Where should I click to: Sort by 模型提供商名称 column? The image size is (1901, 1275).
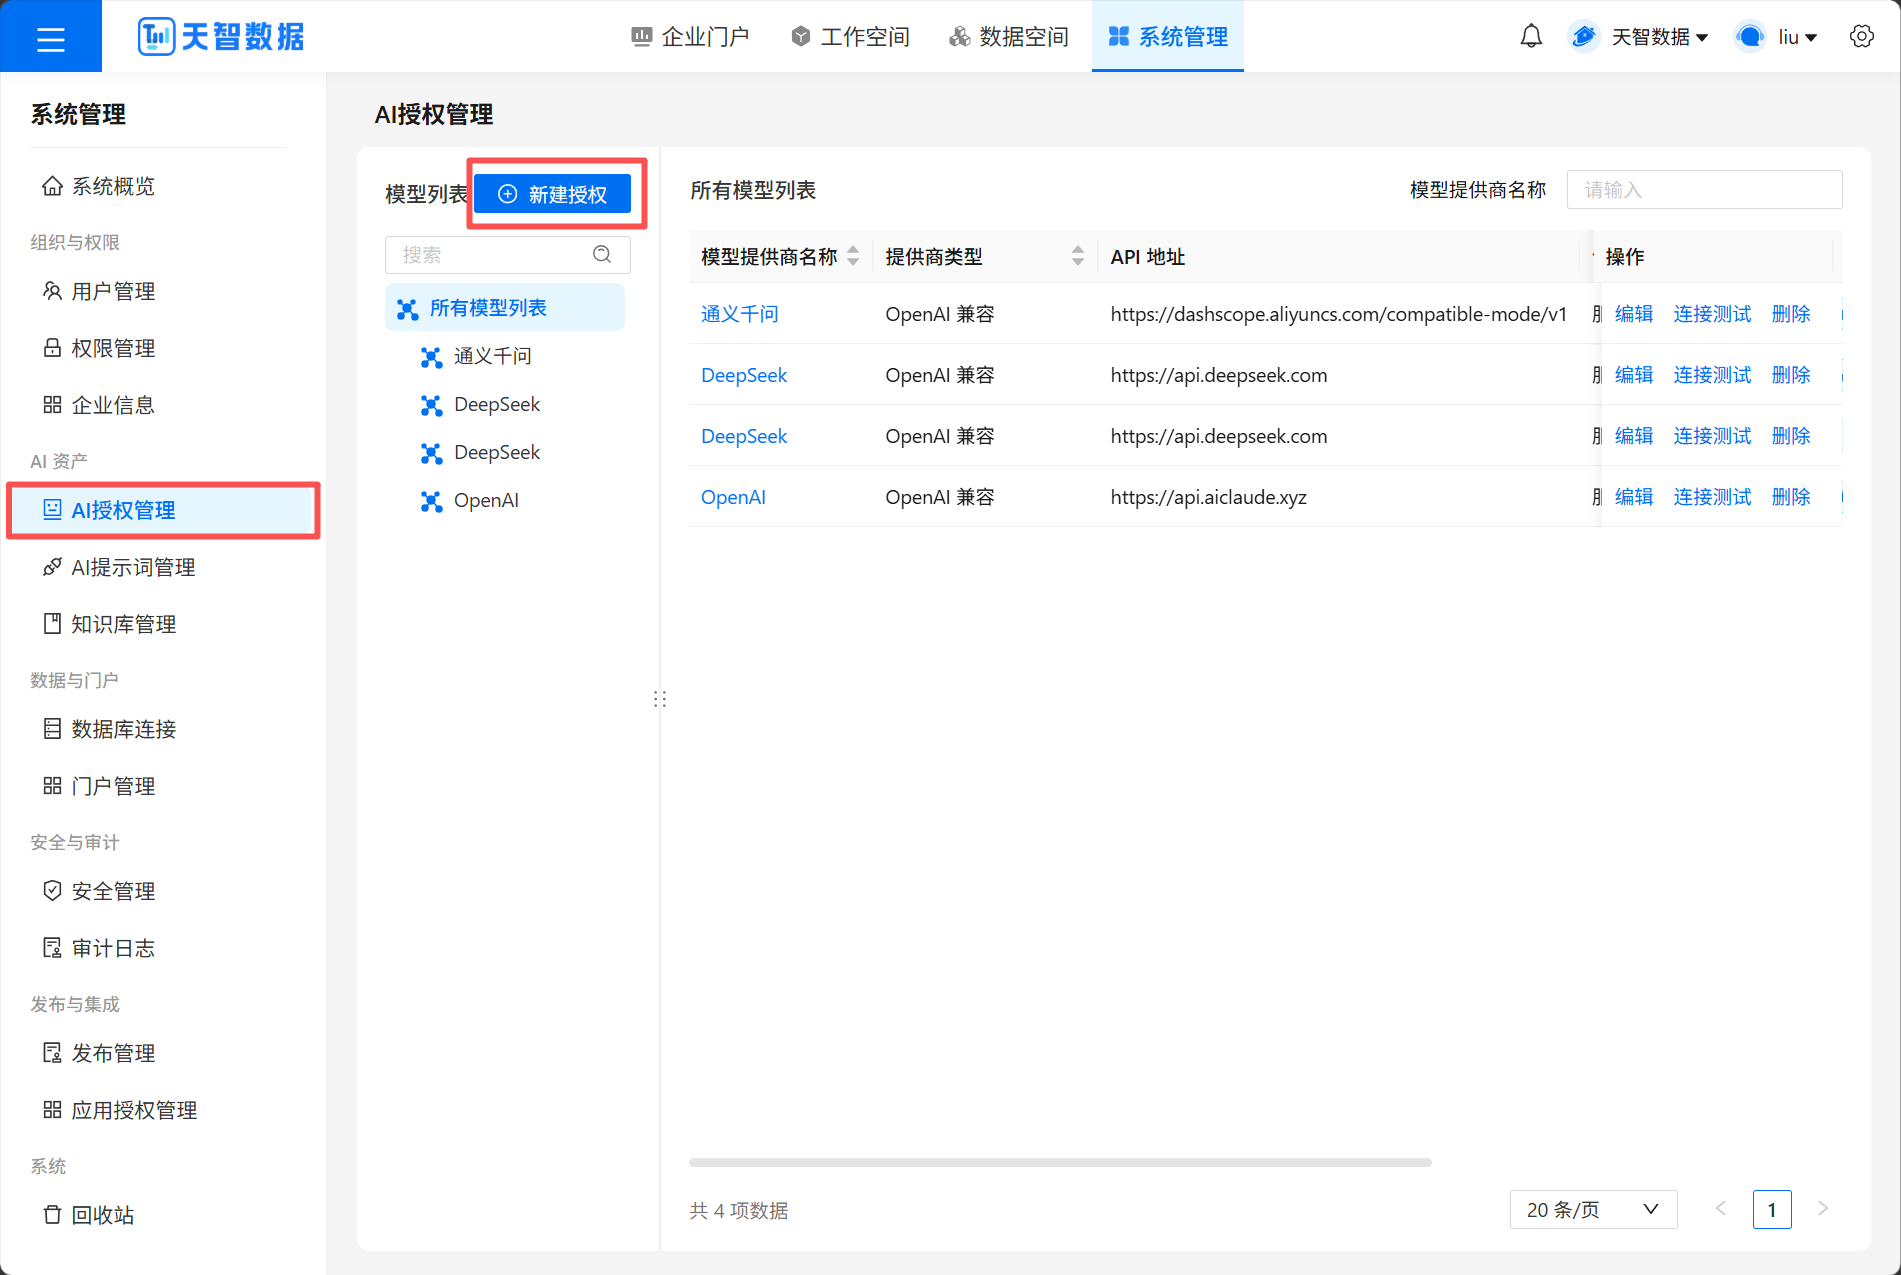[x=853, y=256]
